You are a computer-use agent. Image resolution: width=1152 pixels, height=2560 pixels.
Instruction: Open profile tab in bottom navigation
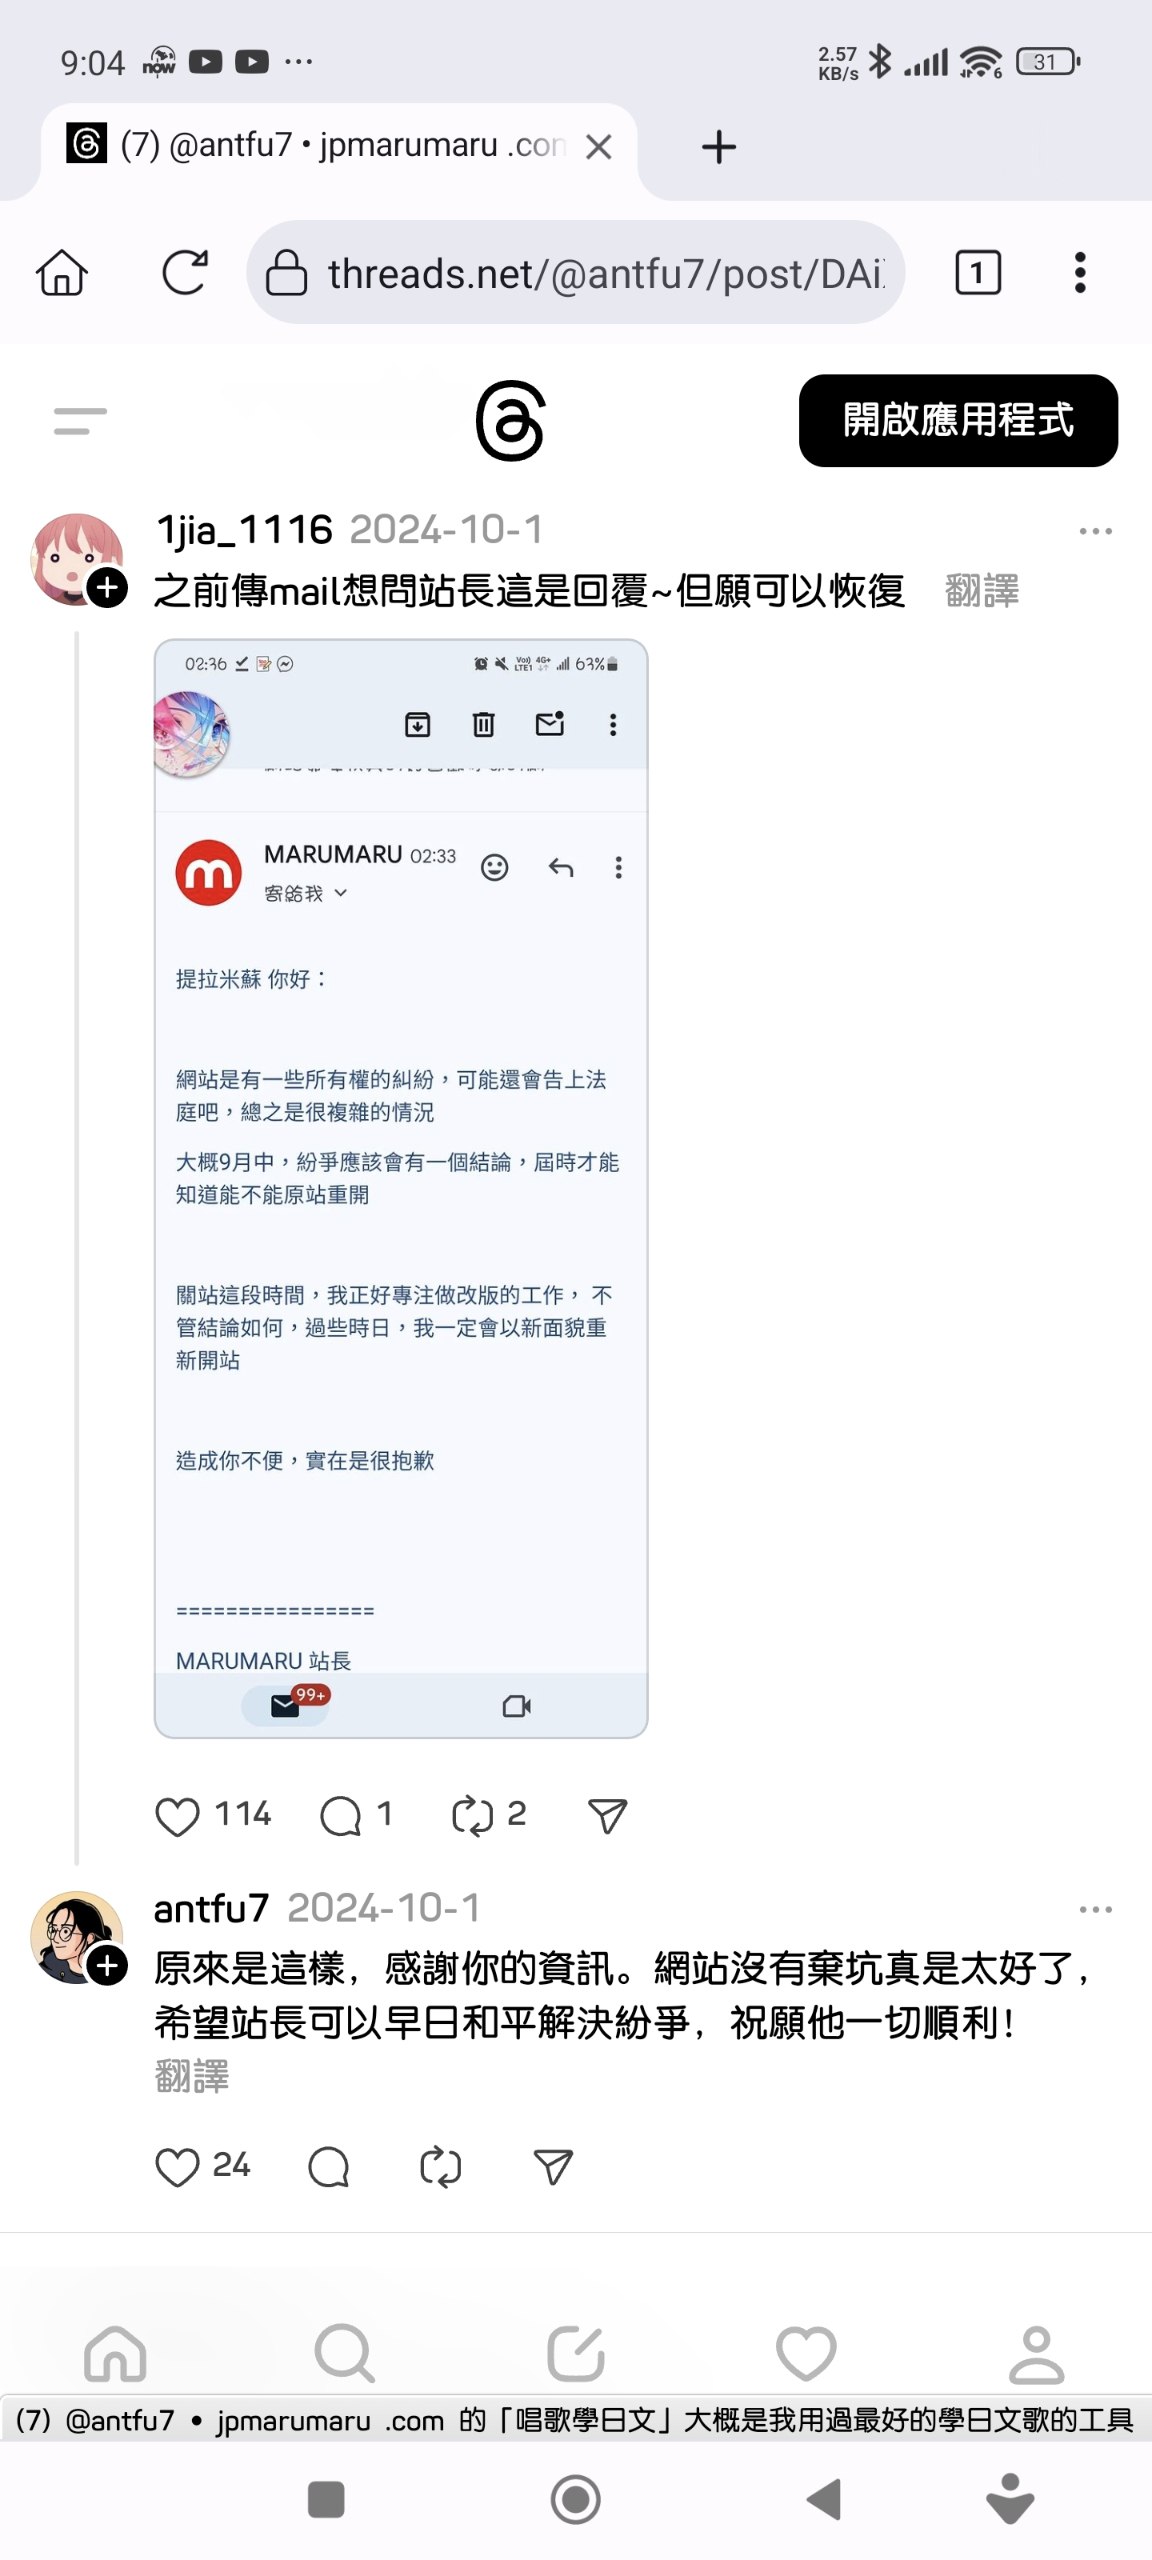1037,2354
